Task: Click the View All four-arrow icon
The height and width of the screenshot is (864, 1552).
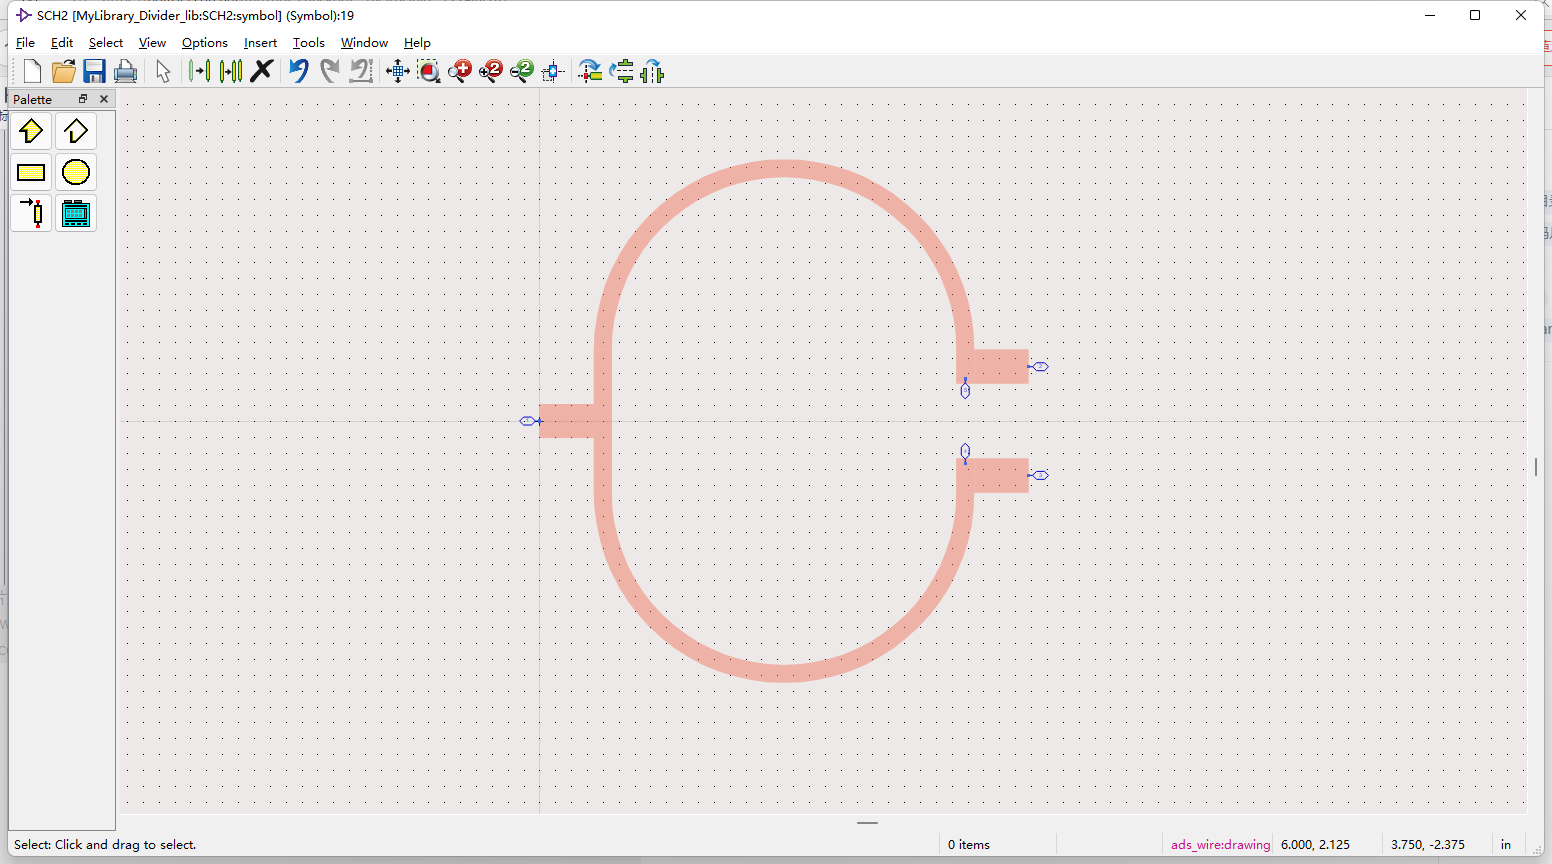Action: 398,71
